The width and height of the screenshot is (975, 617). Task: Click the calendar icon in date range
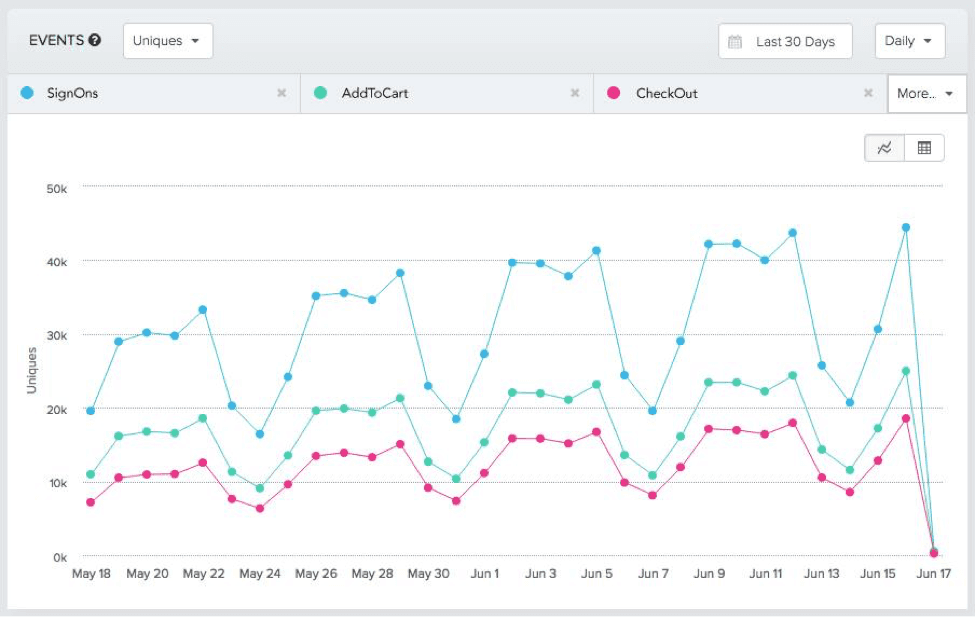[735, 42]
